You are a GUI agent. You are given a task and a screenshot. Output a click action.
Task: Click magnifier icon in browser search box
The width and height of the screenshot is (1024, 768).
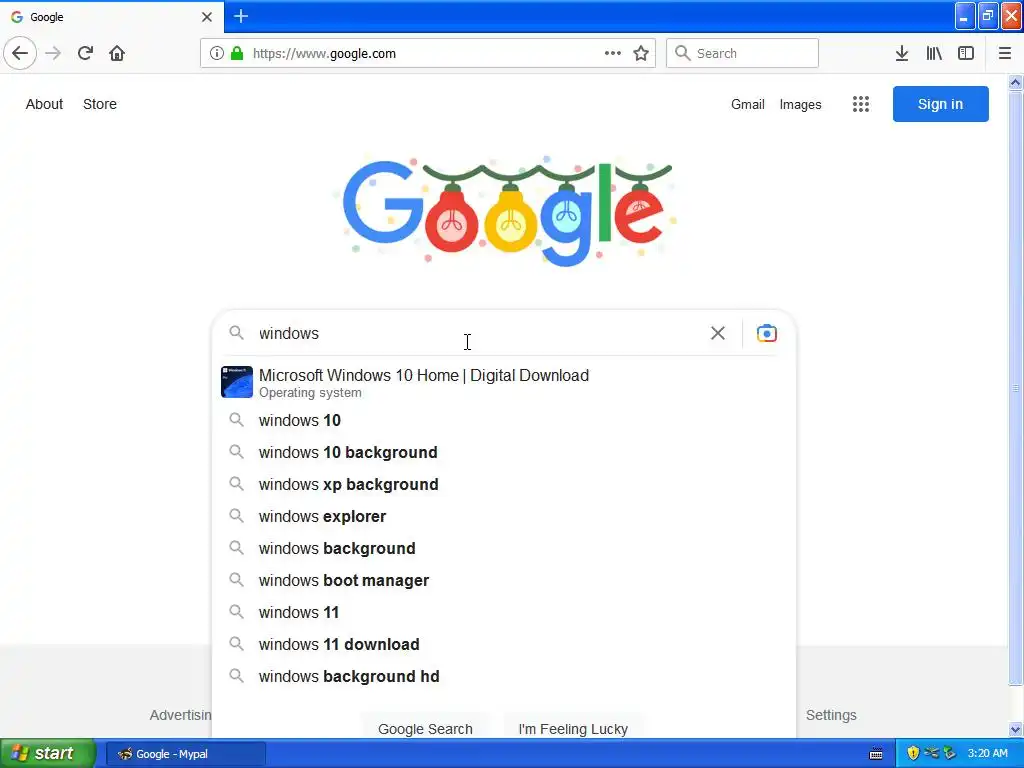(x=682, y=53)
